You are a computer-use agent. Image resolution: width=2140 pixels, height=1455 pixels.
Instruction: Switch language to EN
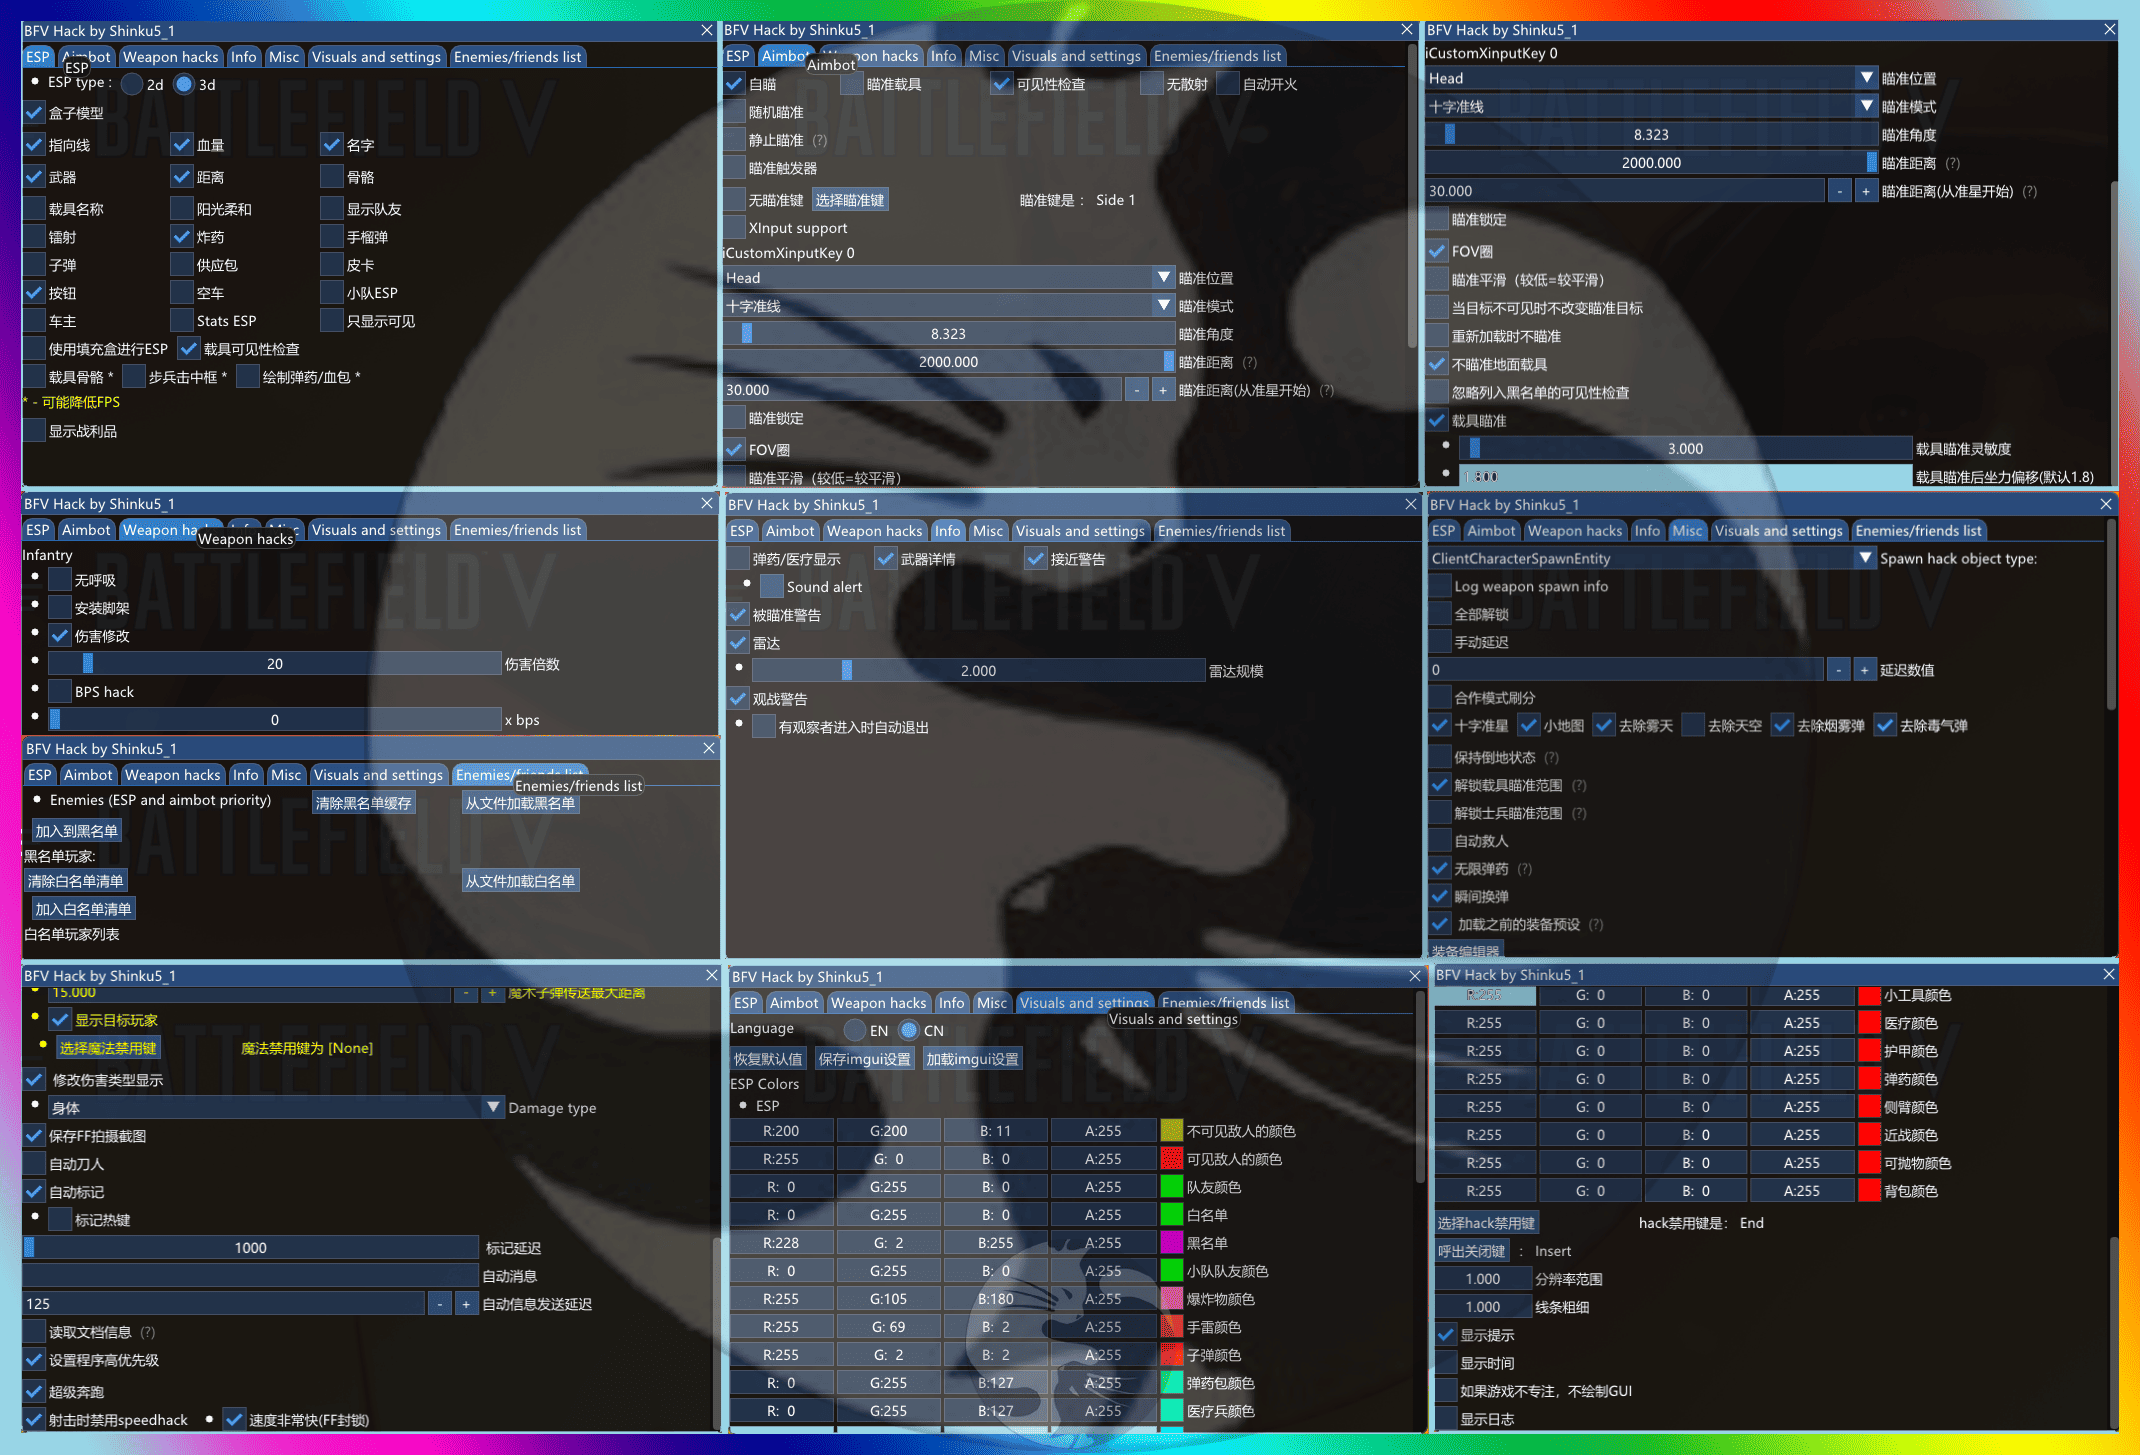pos(856,1030)
